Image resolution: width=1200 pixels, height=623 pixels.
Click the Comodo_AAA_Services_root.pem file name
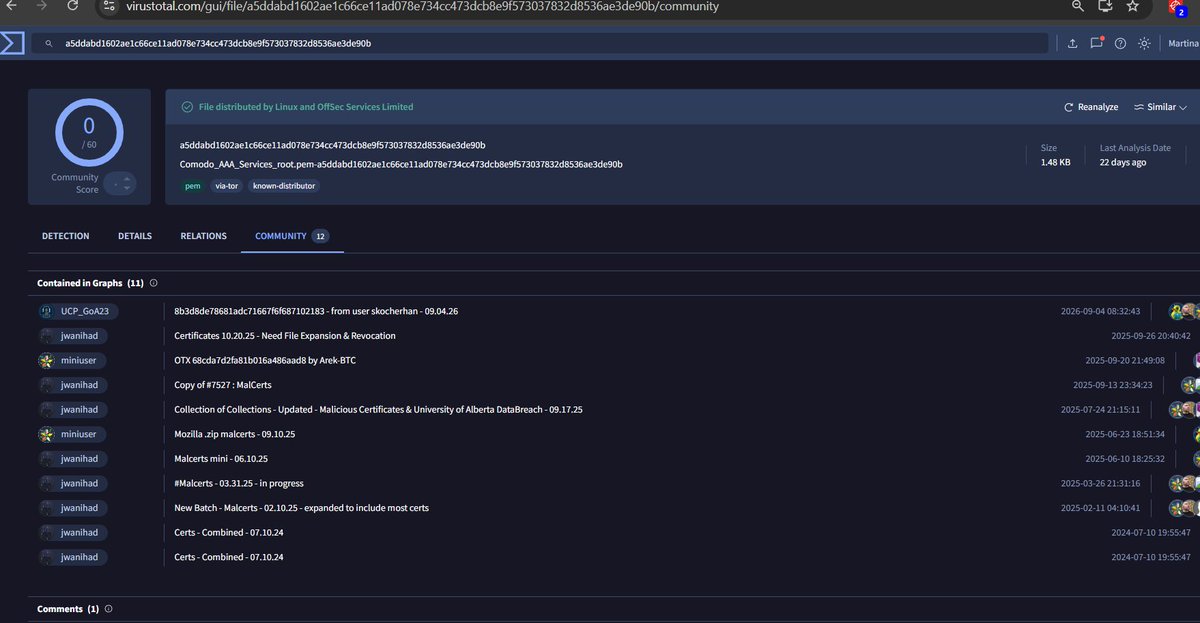tap(401, 163)
